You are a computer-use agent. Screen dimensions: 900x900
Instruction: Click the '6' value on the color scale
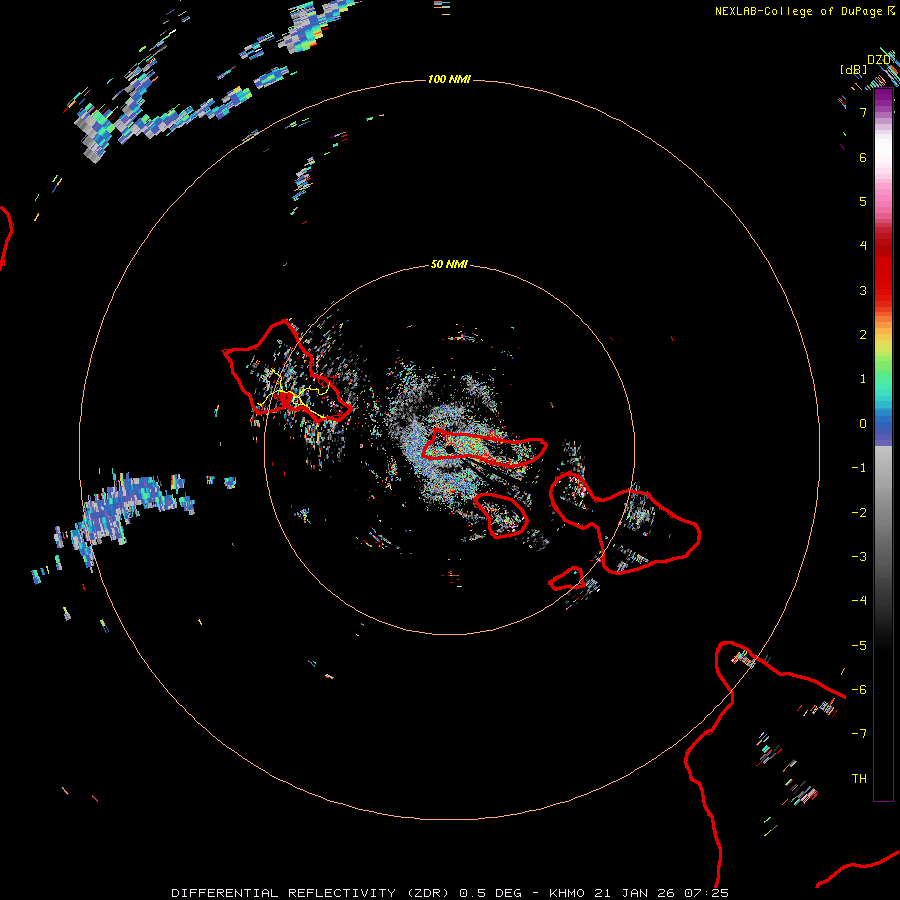(x=863, y=157)
